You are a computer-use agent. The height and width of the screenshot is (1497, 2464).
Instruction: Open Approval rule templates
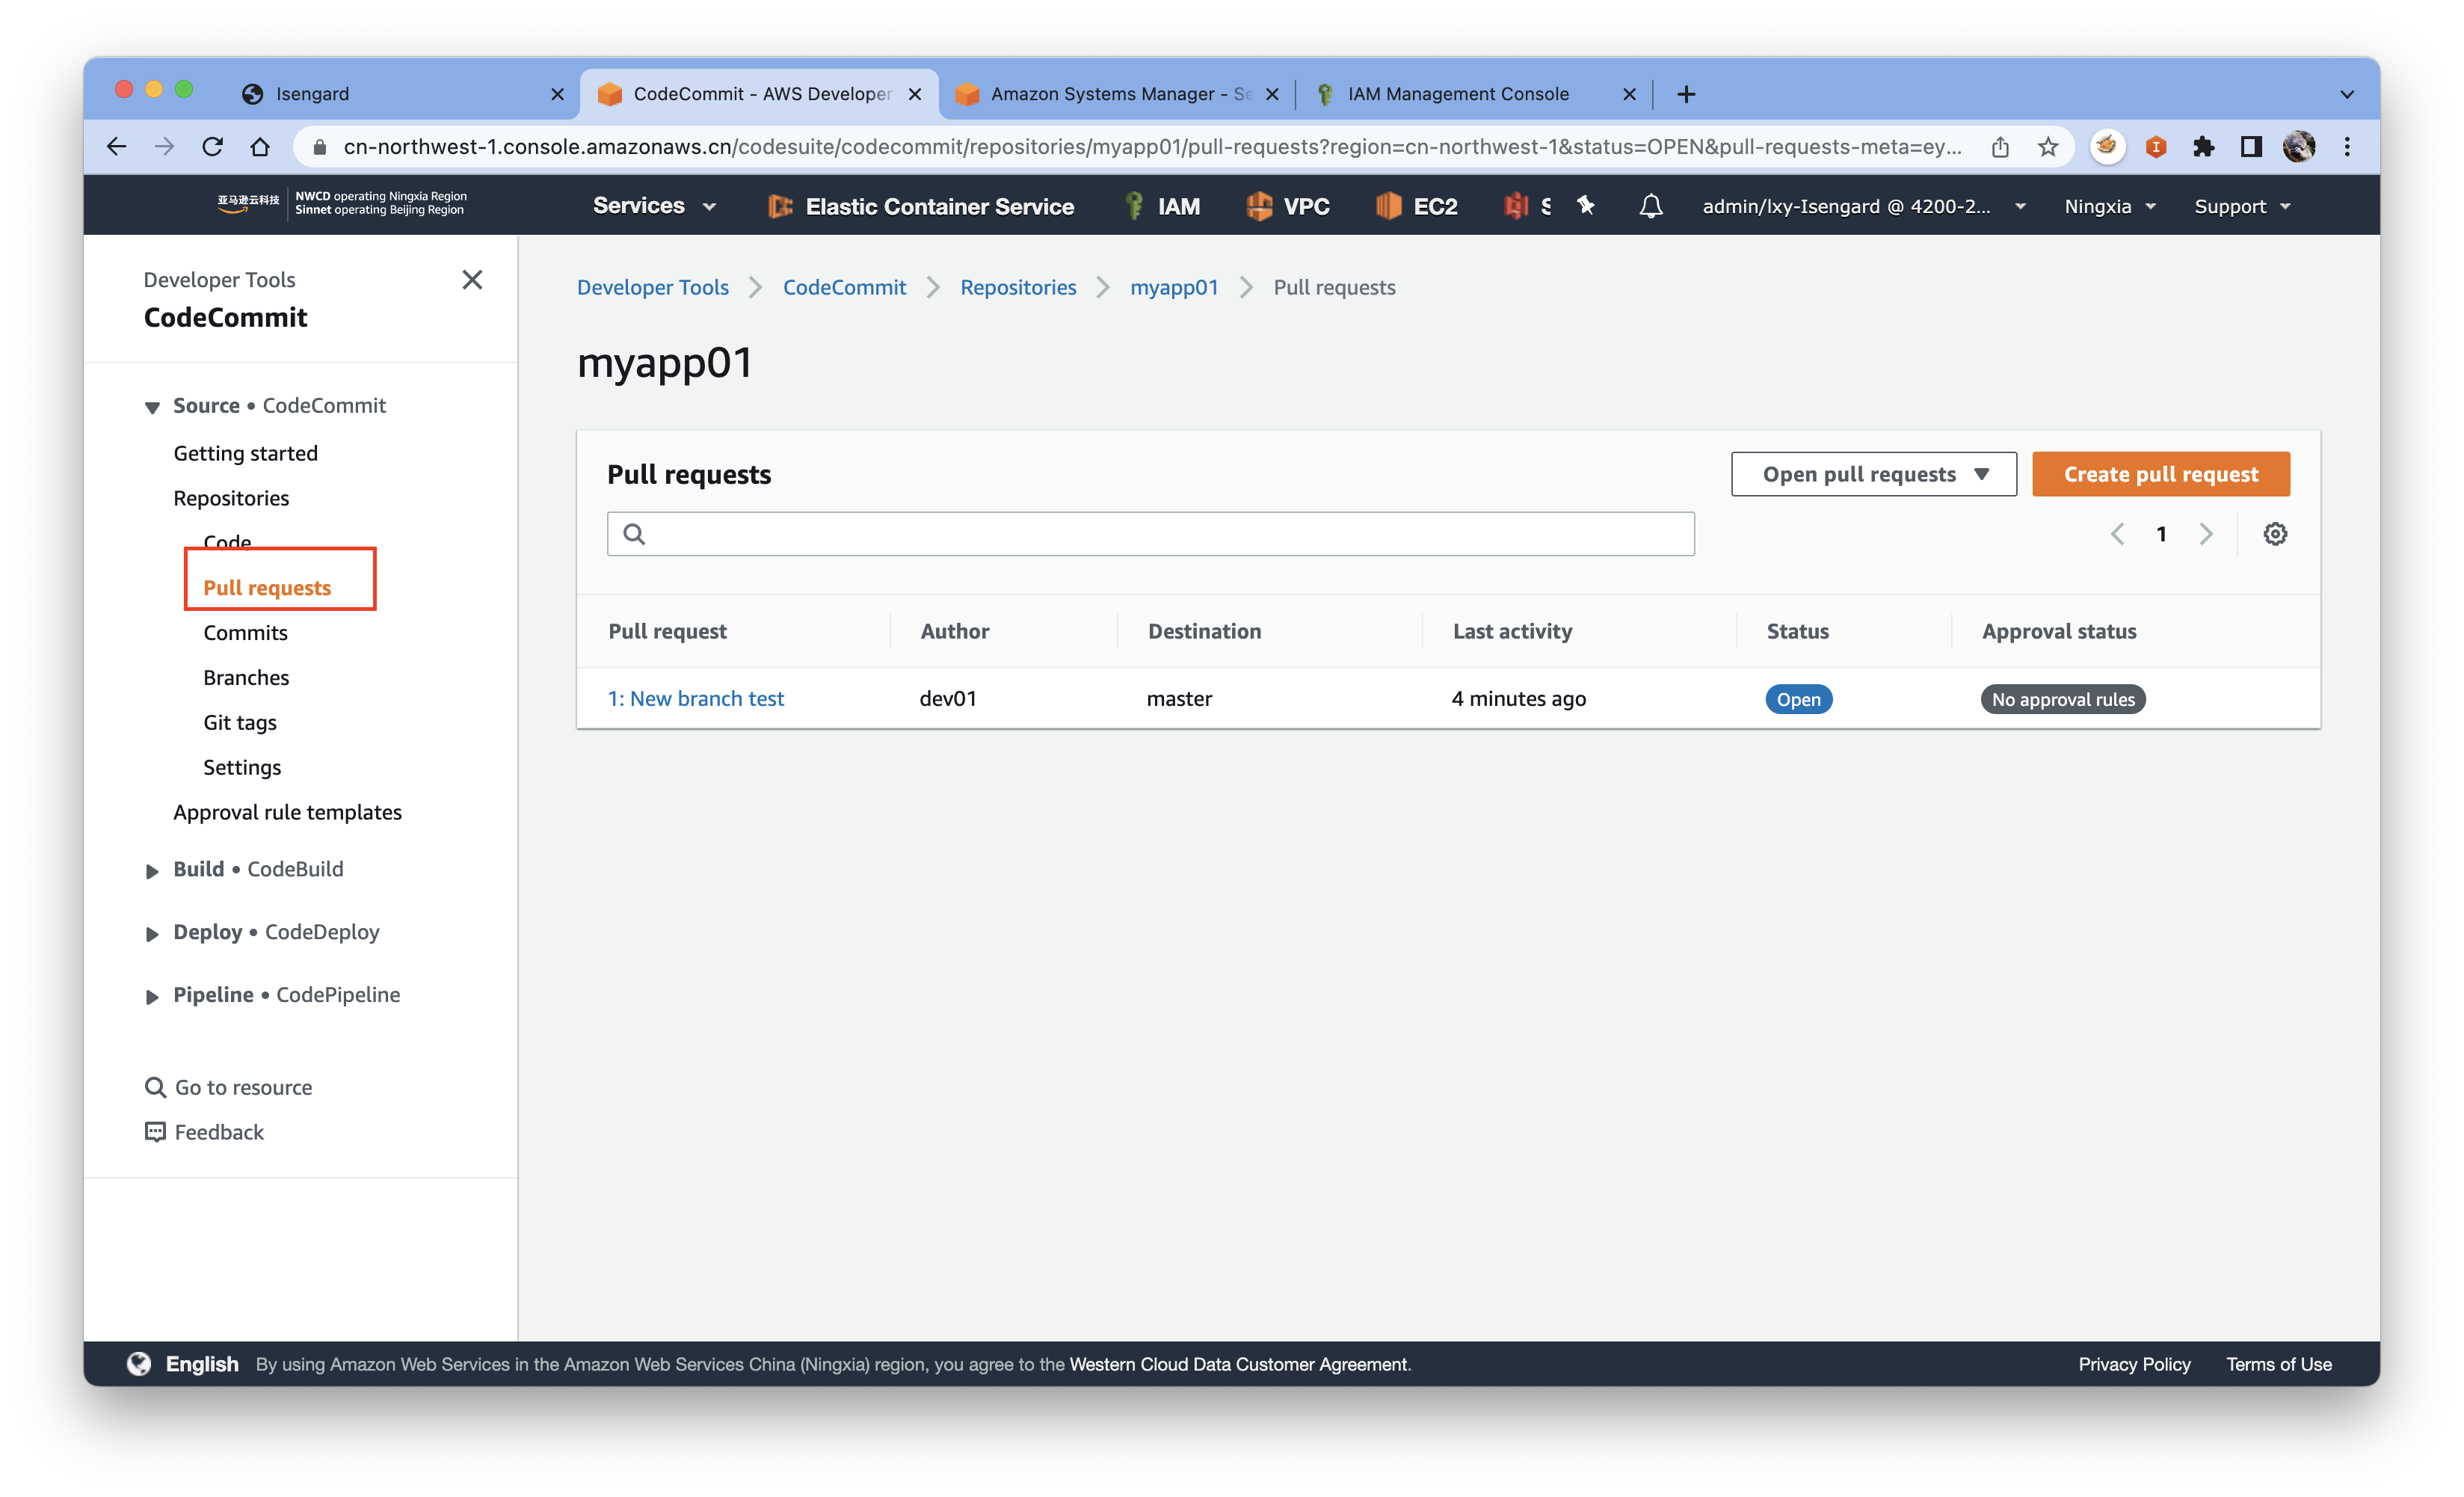pyautogui.click(x=287, y=812)
